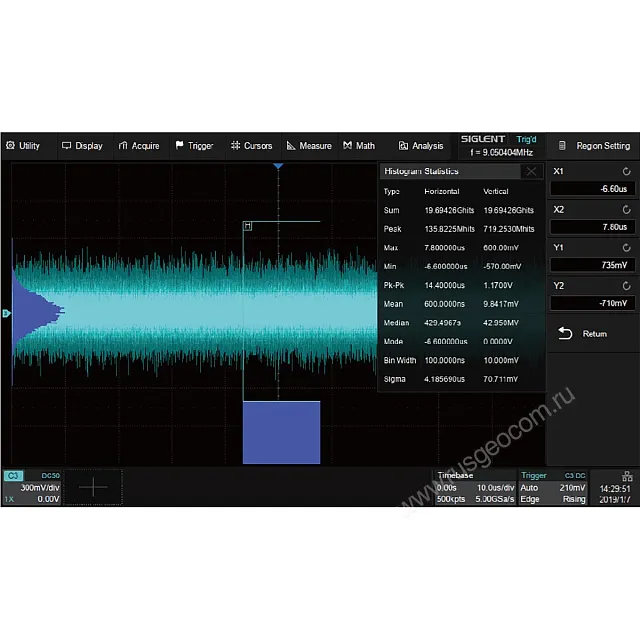The width and height of the screenshot is (640, 640).
Task: Click the X1 knob adjust icon
Action: 626,172
